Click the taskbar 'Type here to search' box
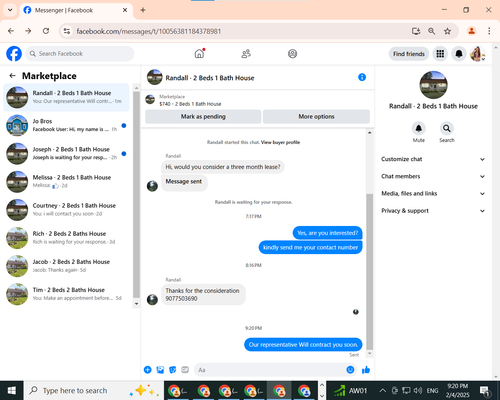Image resolution: width=500 pixels, height=400 pixels. (x=93, y=390)
